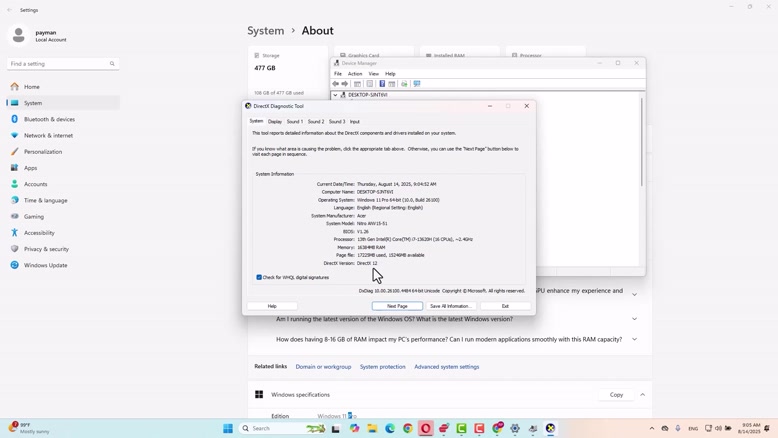Click the '16384MB RAM' memory value
This screenshot has height=438, width=778.
tap(371, 248)
